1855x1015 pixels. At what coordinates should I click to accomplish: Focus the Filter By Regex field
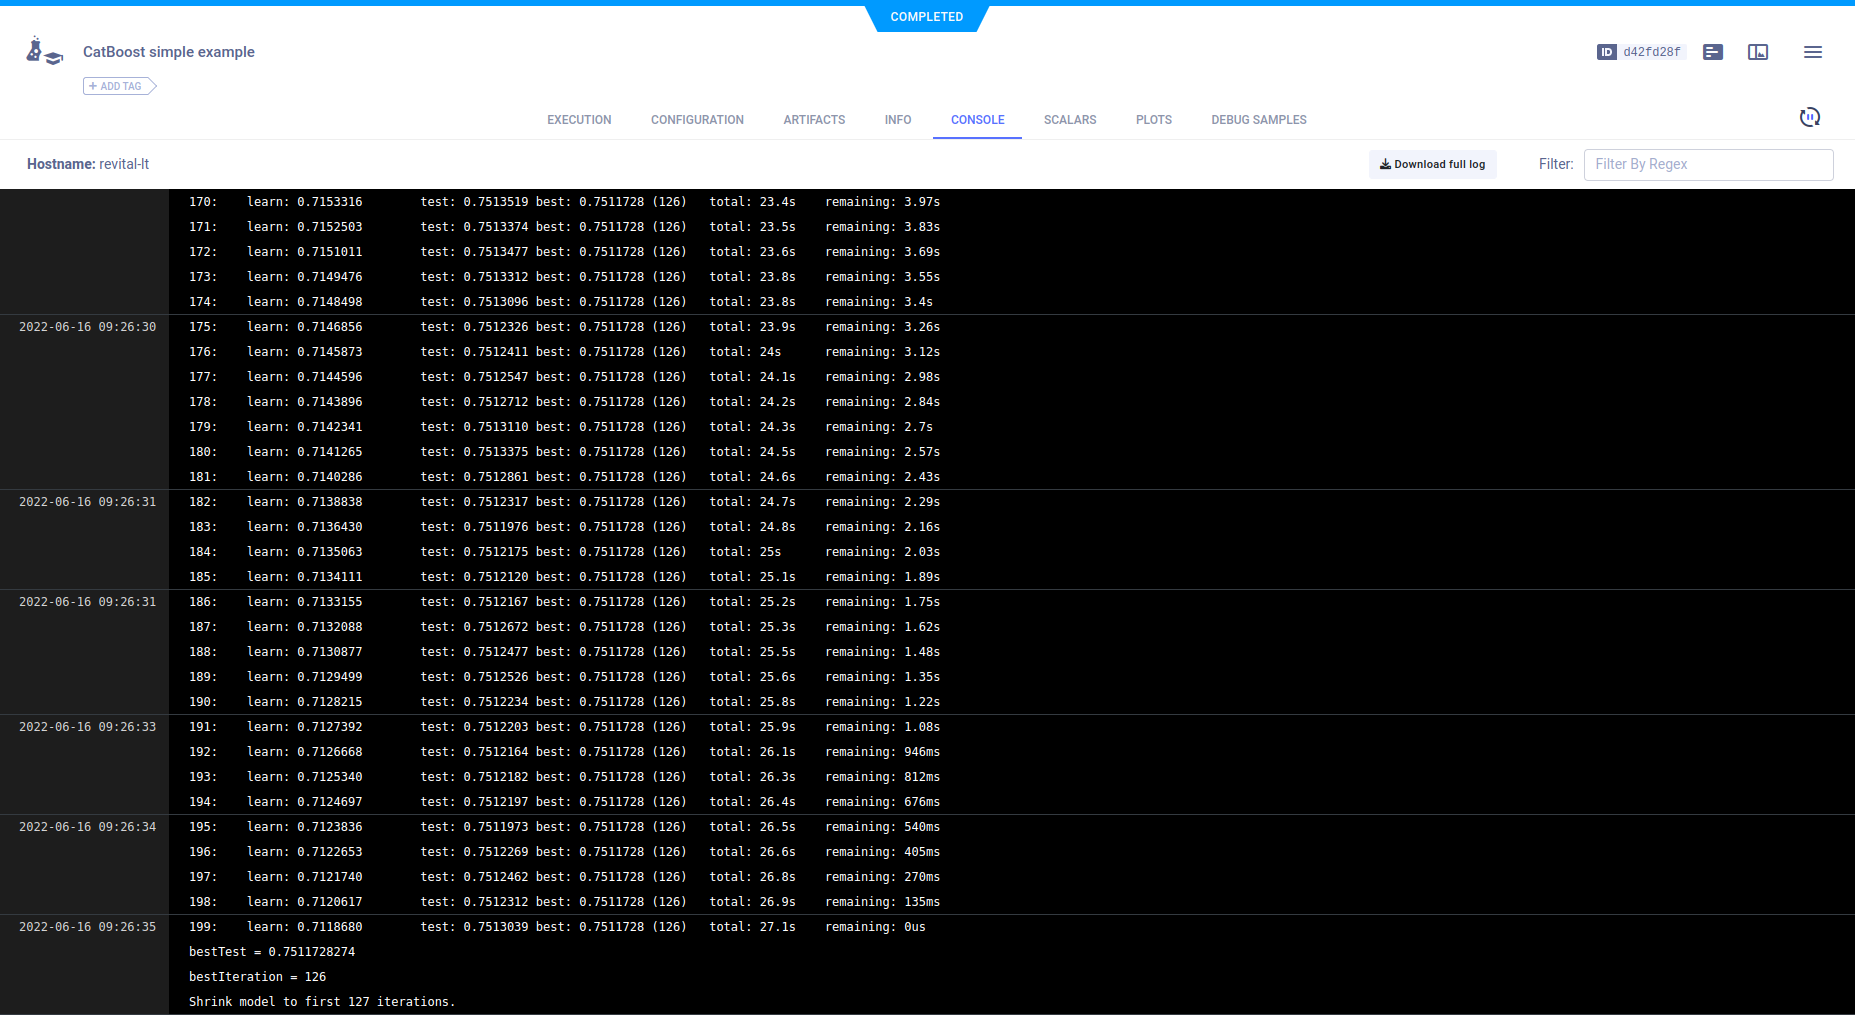tap(1707, 164)
